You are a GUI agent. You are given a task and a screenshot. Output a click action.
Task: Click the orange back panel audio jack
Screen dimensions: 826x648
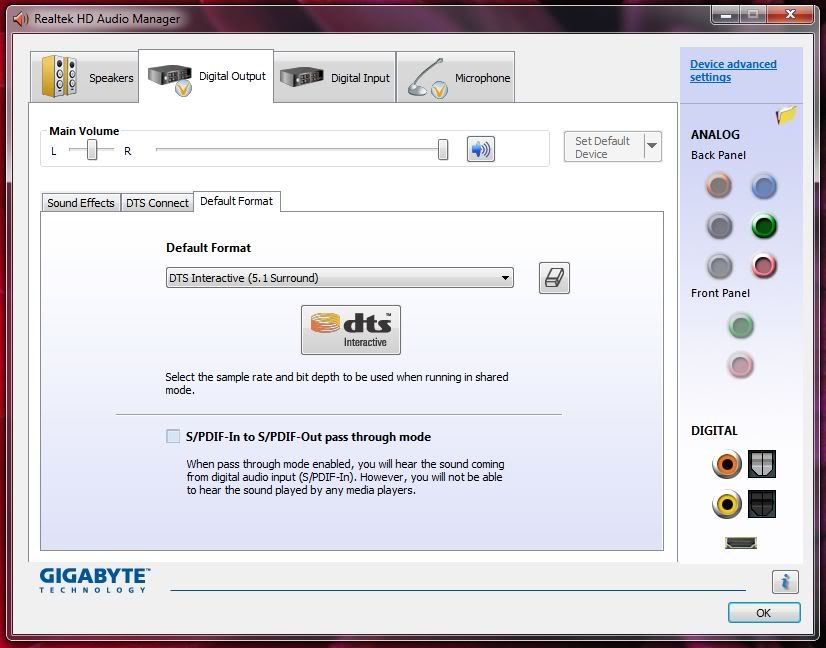pyautogui.click(x=718, y=186)
